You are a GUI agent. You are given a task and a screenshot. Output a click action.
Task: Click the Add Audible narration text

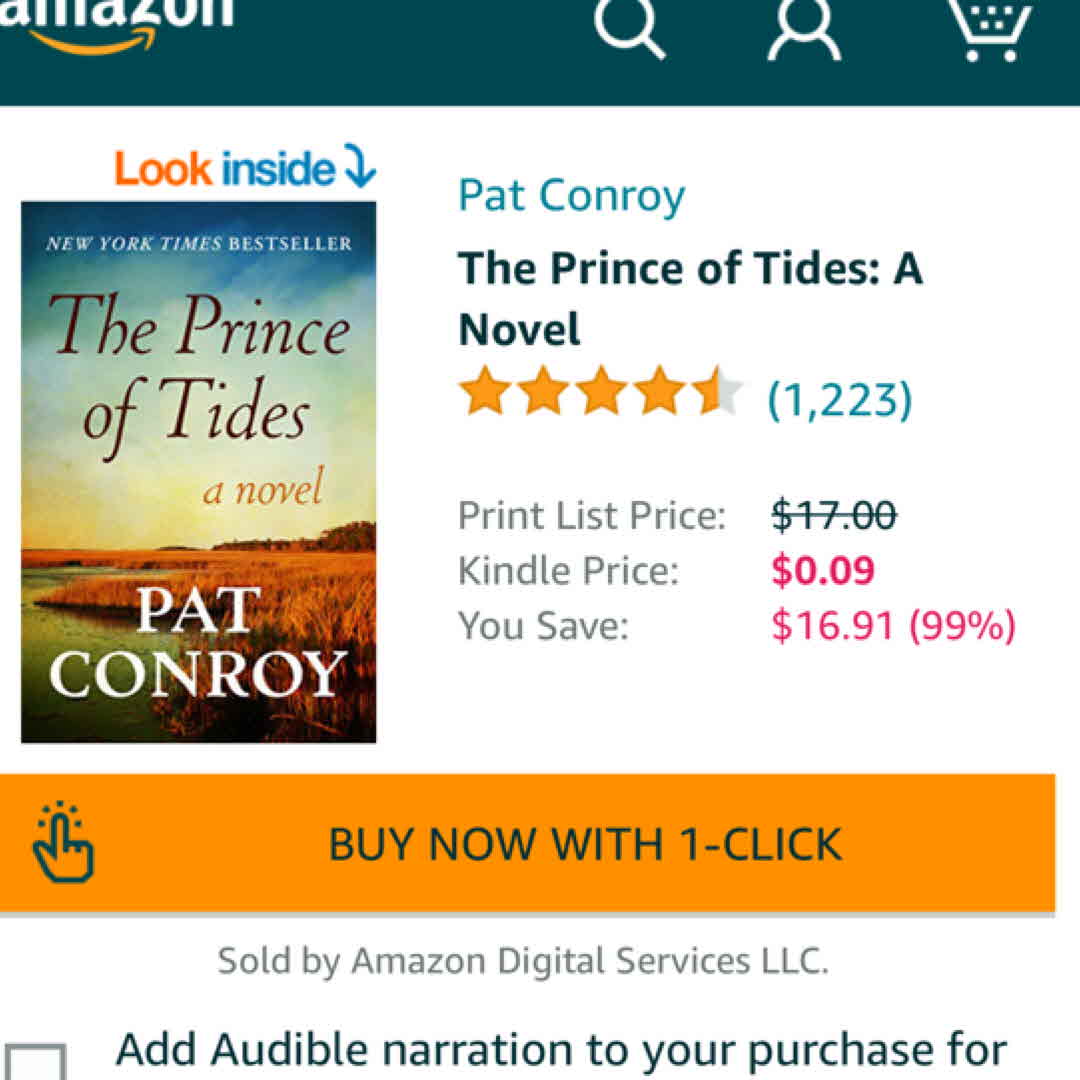pos(561,1051)
